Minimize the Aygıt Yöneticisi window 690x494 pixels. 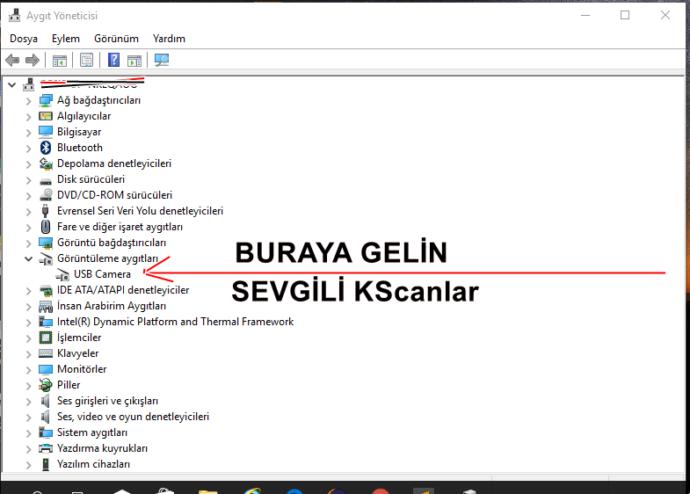point(585,15)
